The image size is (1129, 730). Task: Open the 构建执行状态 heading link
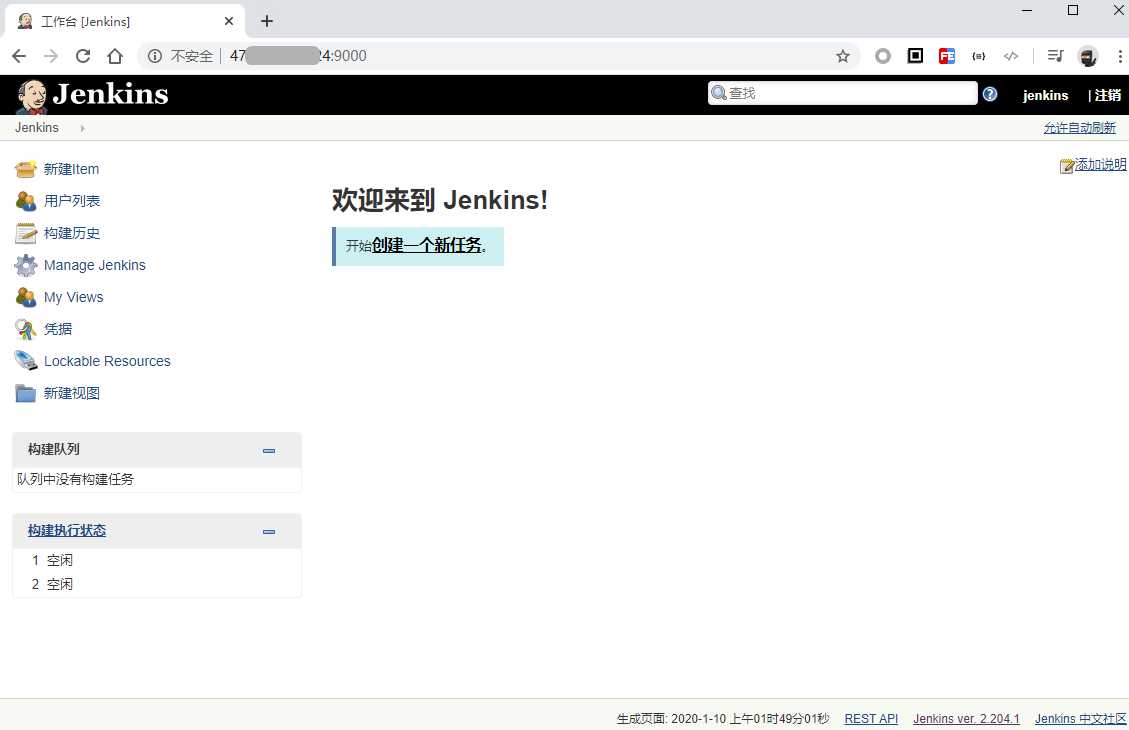(67, 531)
